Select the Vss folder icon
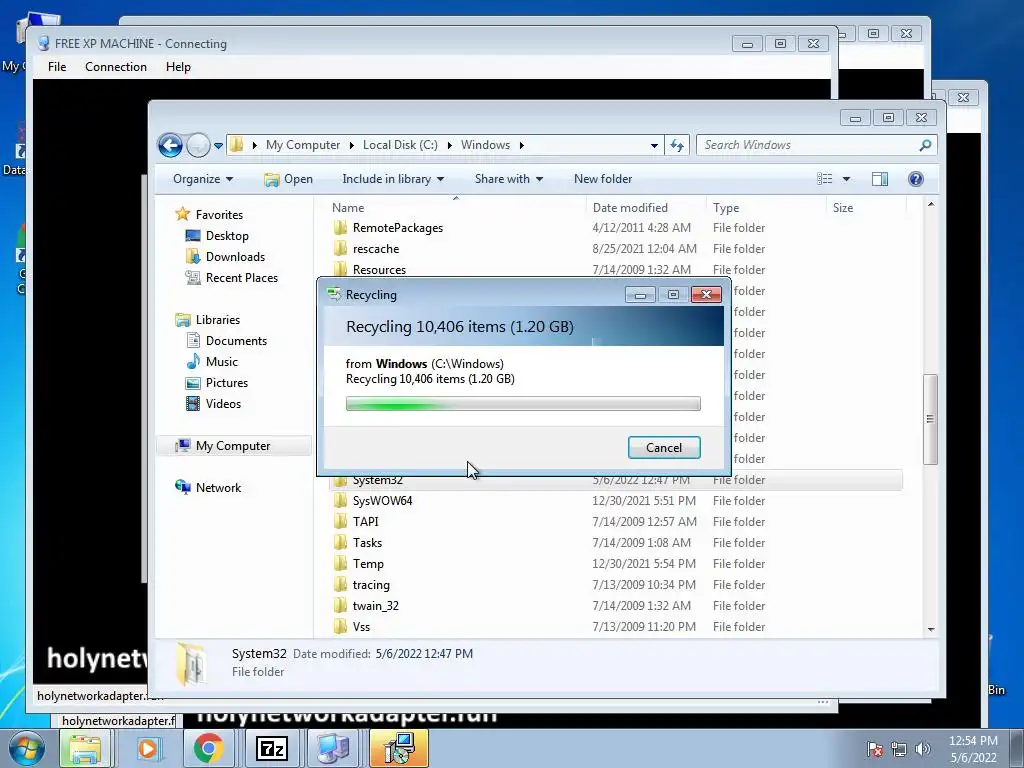The height and width of the screenshot is (768, 1024). [x=340, y=626]
